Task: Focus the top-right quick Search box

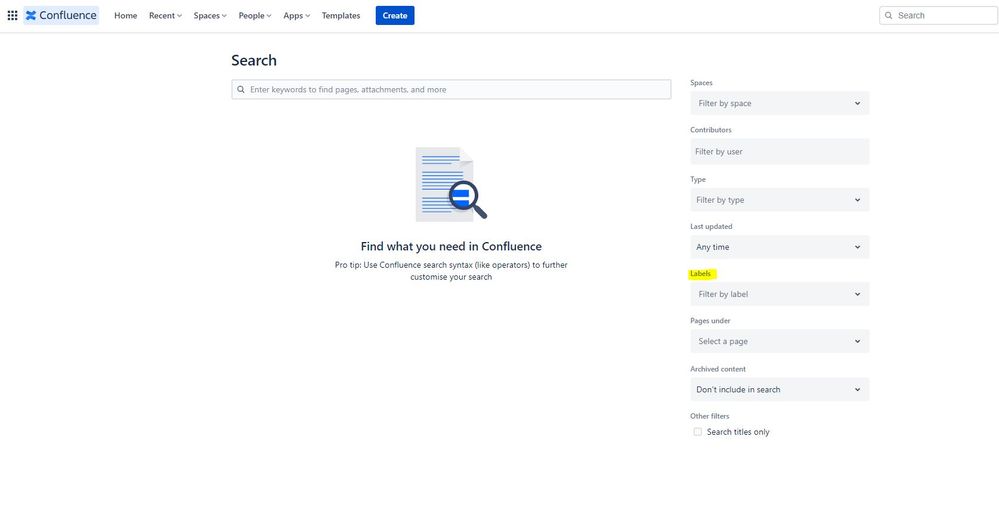Action: click(938, 15)
